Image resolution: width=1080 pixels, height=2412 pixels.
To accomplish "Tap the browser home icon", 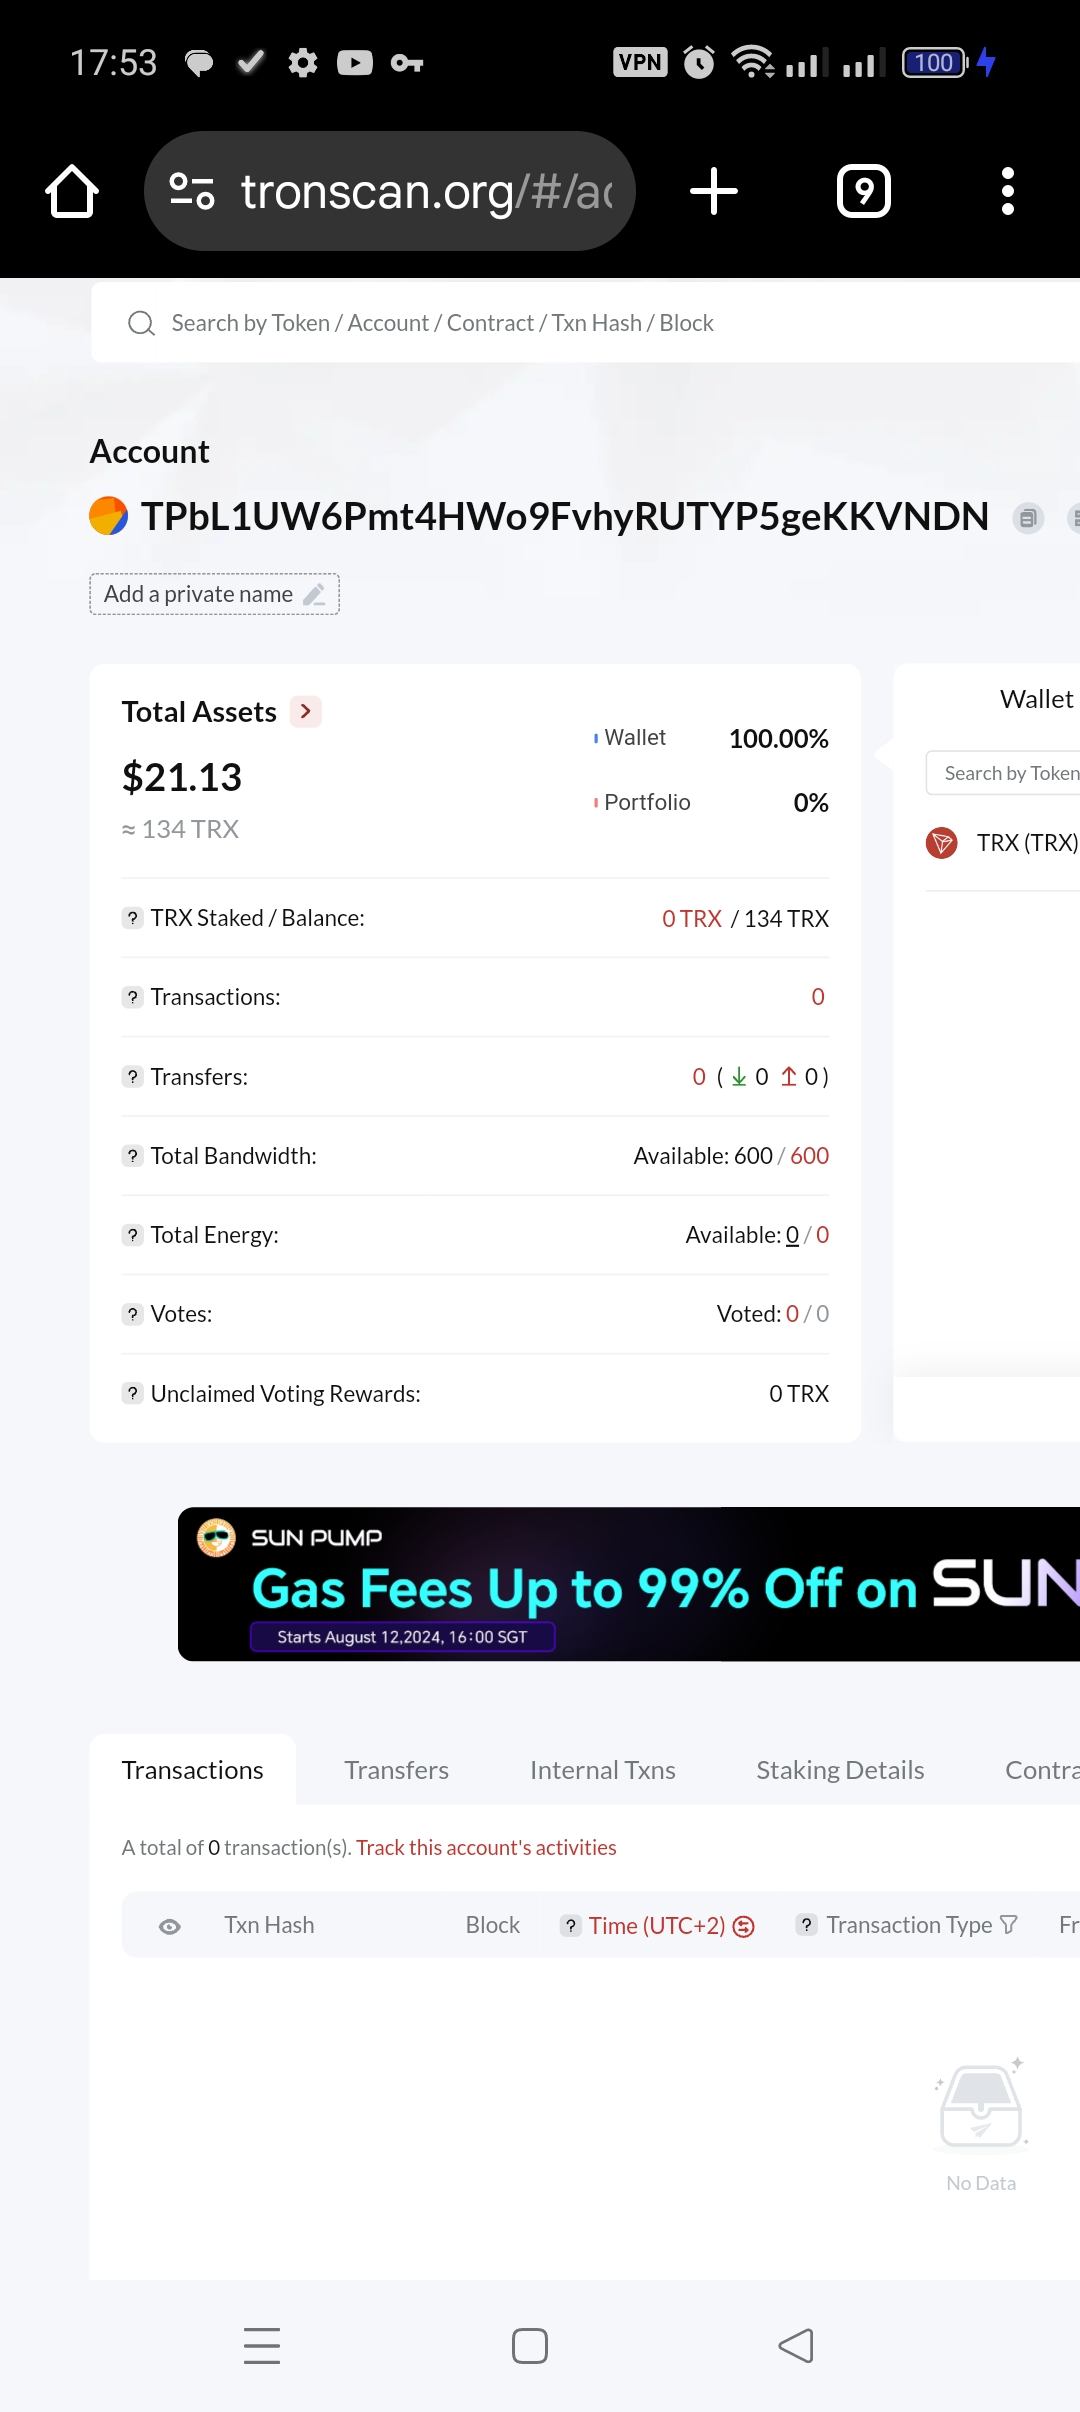I will [72, 191].
